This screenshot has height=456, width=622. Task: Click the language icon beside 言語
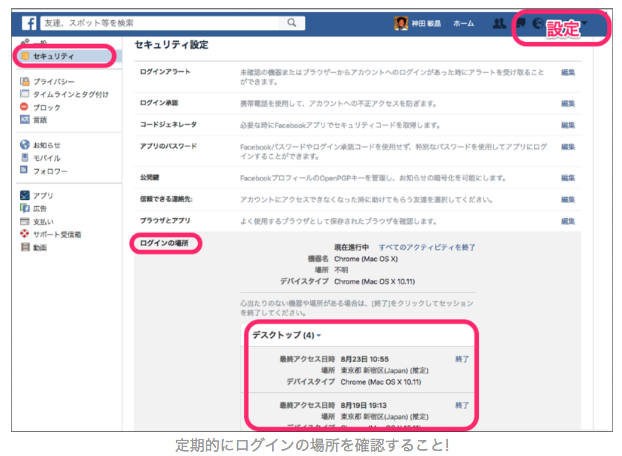tap(25, 119)
